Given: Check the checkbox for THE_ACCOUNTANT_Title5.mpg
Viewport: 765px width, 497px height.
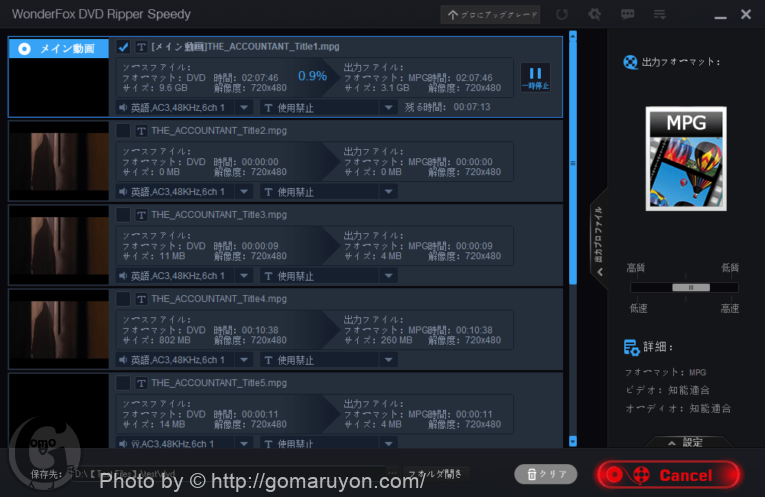Looking at the screenshot, I should click(x=123, y=383).
